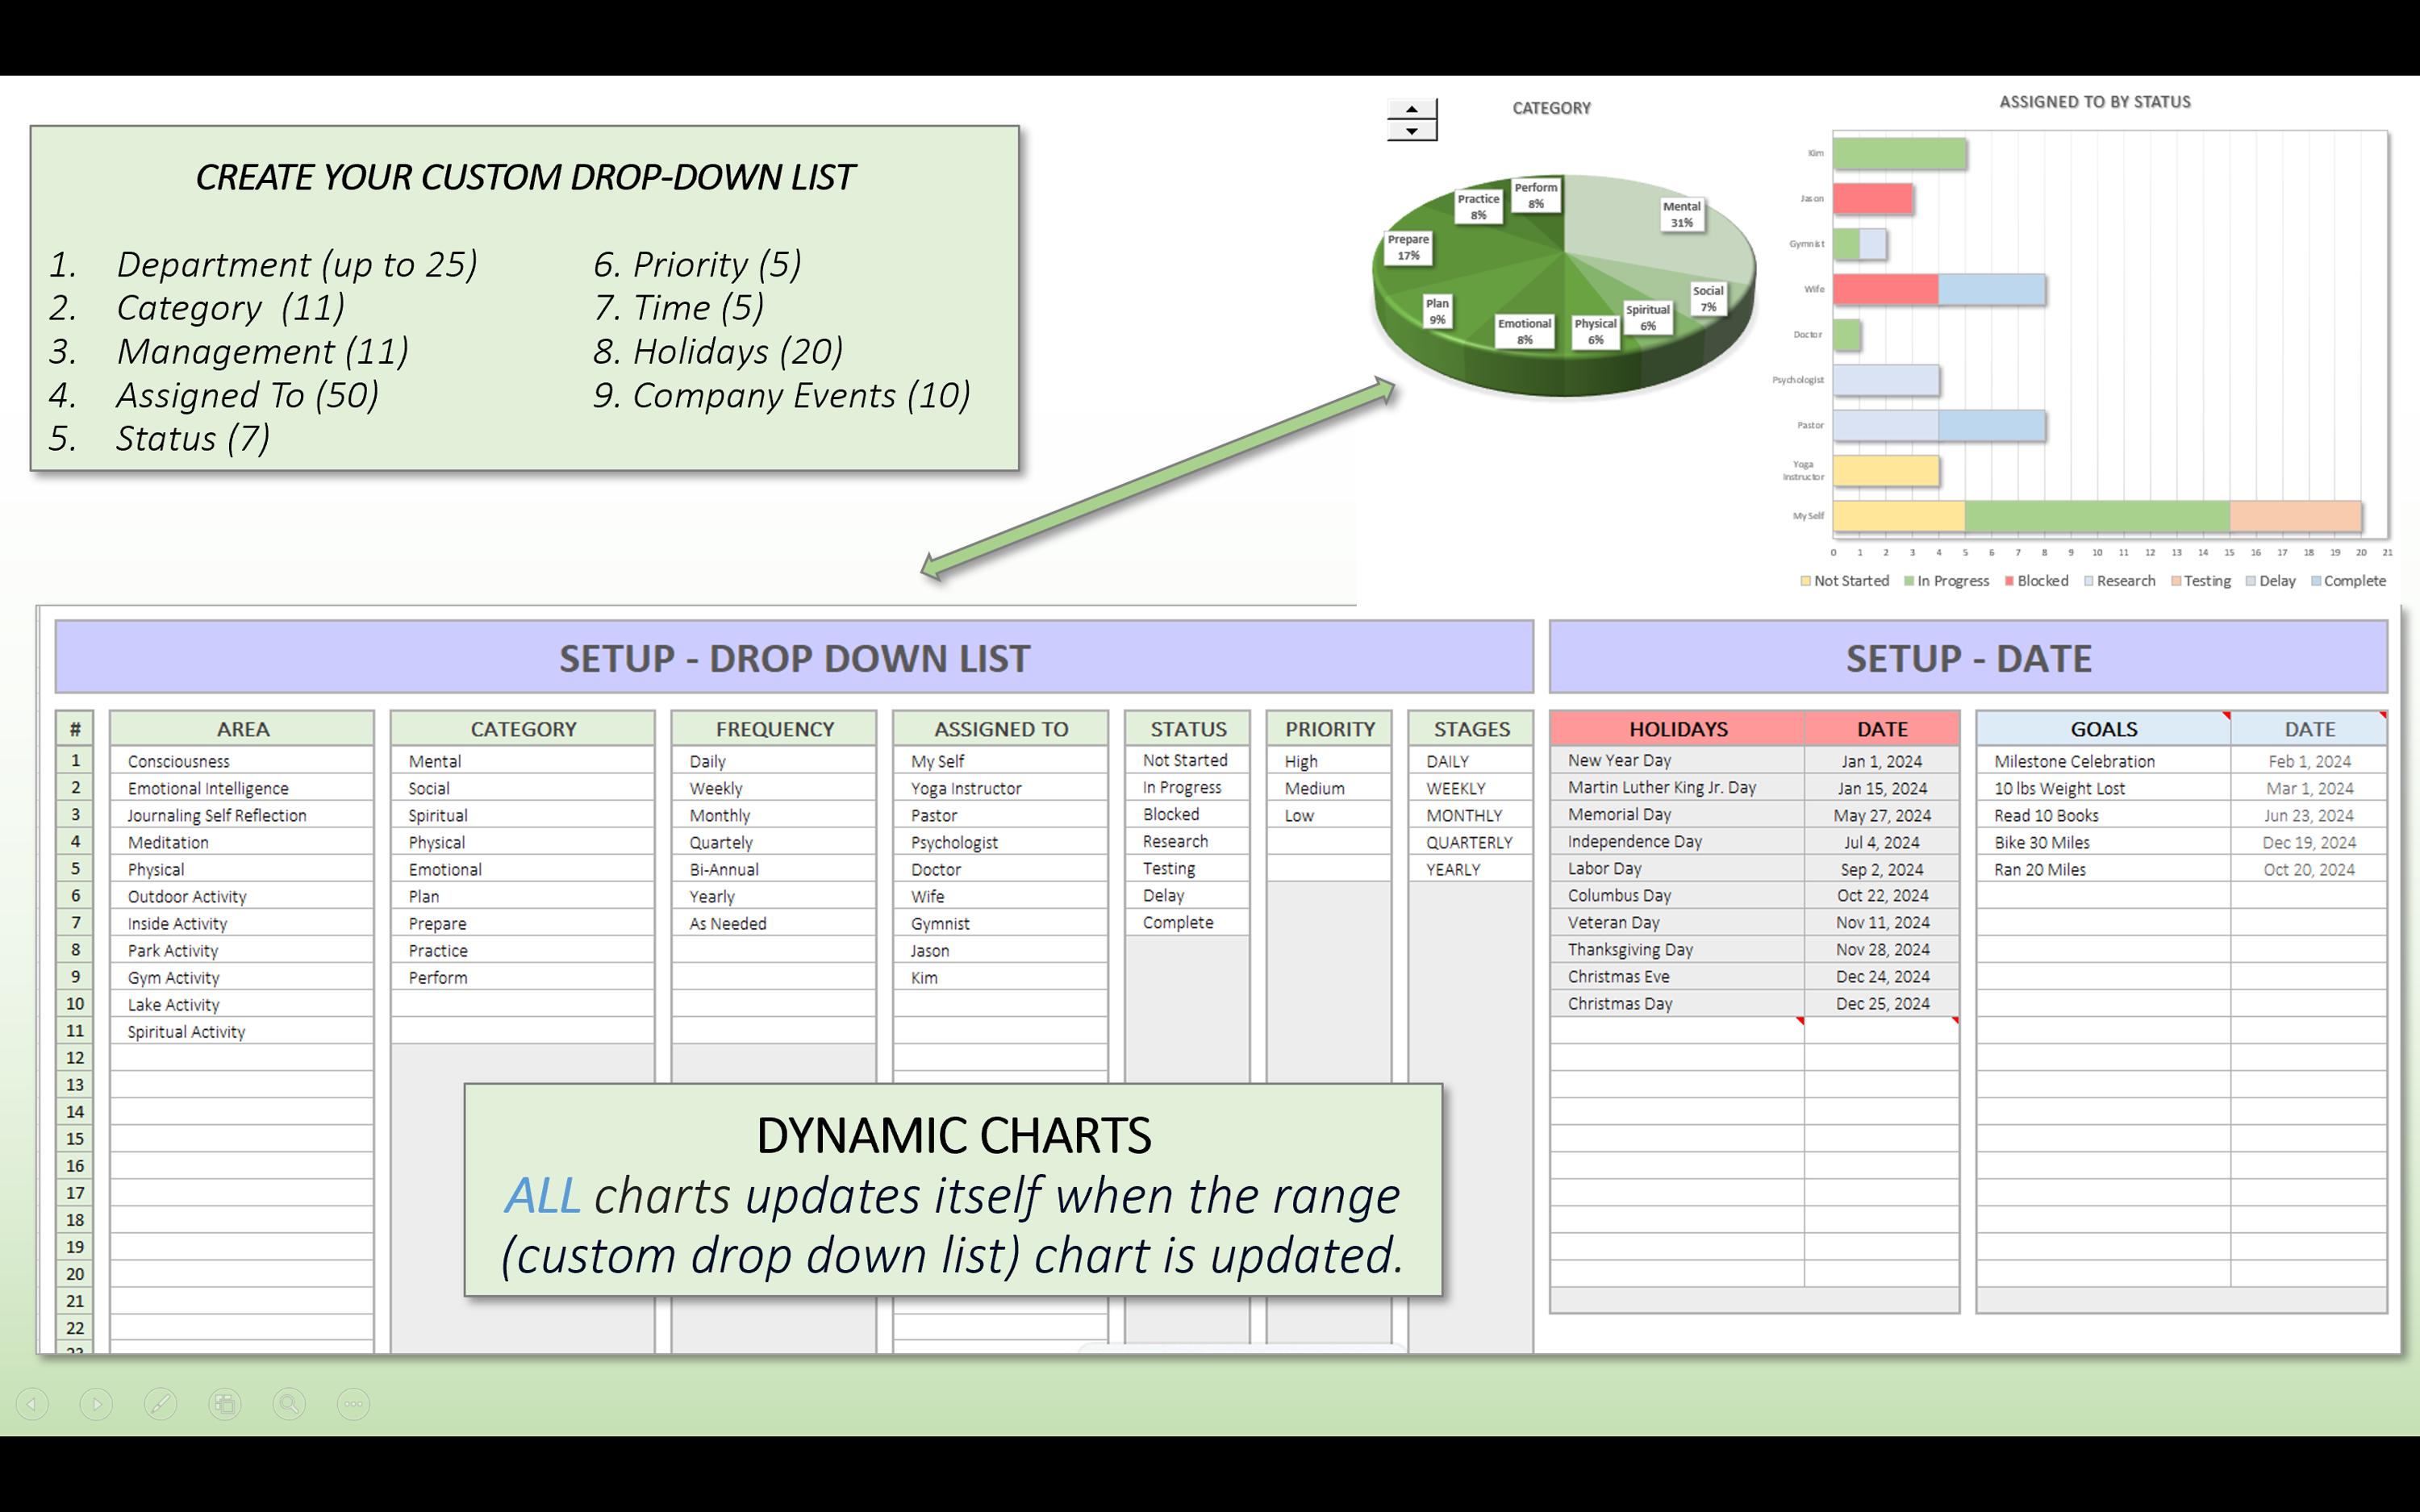2420x1512 pixels.
Task: Click the Prepare 17% pie label
Action: coord(1408,247)
